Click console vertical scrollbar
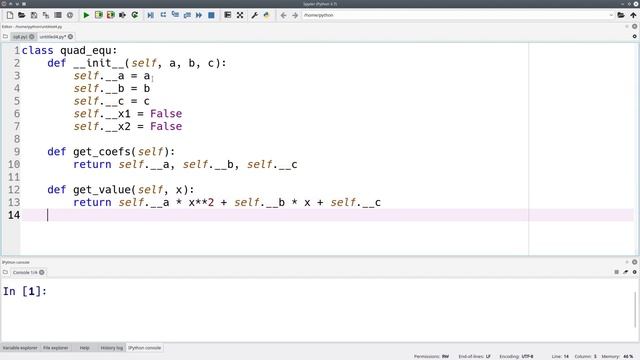This screenshot has height=360, width=640. point(636,309)
